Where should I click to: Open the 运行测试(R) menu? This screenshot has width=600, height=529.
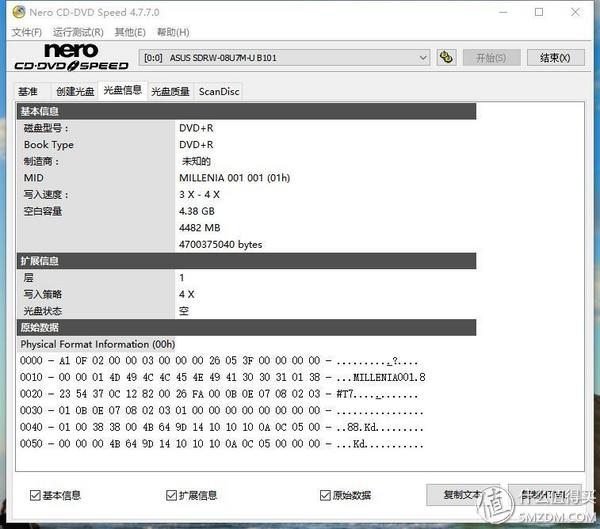point(78,32)
